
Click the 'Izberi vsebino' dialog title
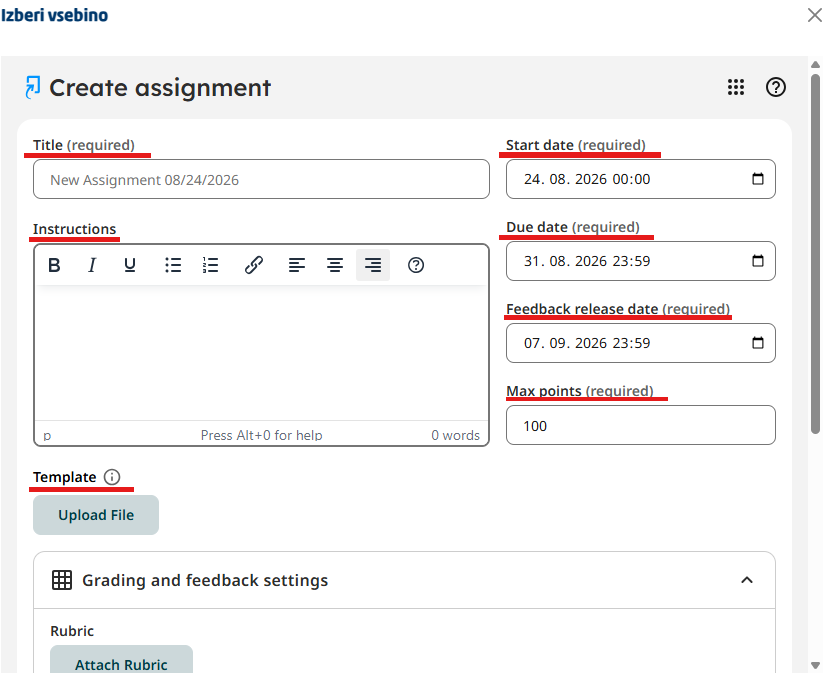54,15
